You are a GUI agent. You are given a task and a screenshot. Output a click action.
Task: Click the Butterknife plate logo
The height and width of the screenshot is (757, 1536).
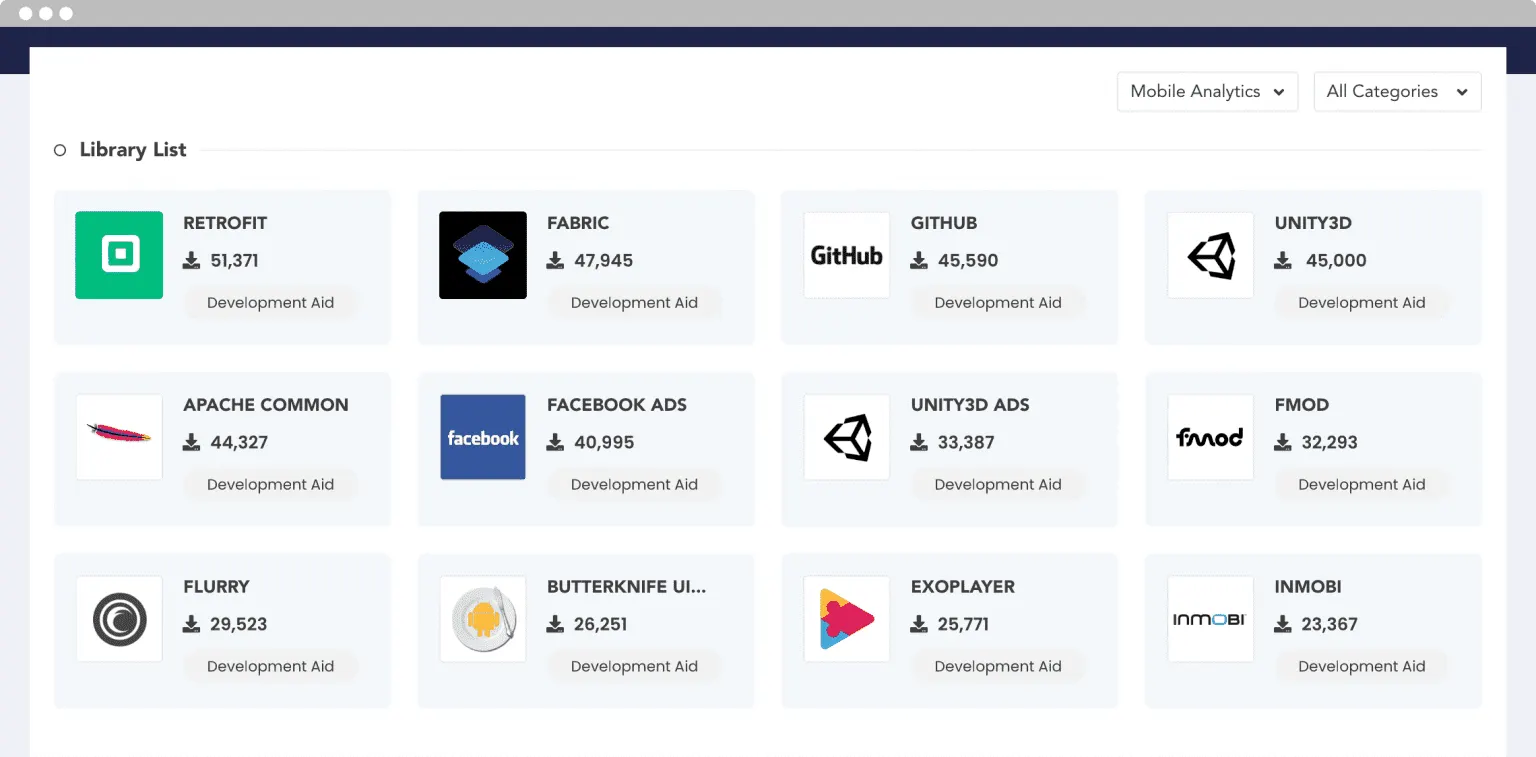483,619
